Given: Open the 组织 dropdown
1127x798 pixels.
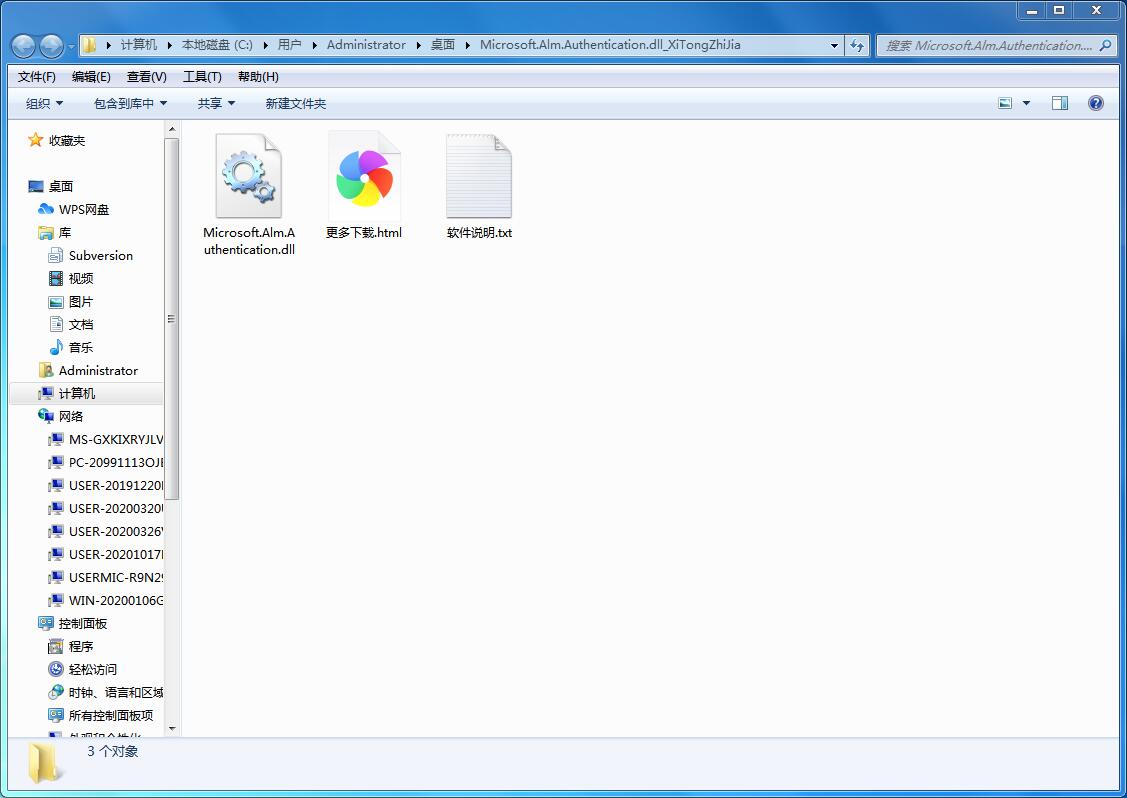Looking at the screenshot, I should pos(44,104).
